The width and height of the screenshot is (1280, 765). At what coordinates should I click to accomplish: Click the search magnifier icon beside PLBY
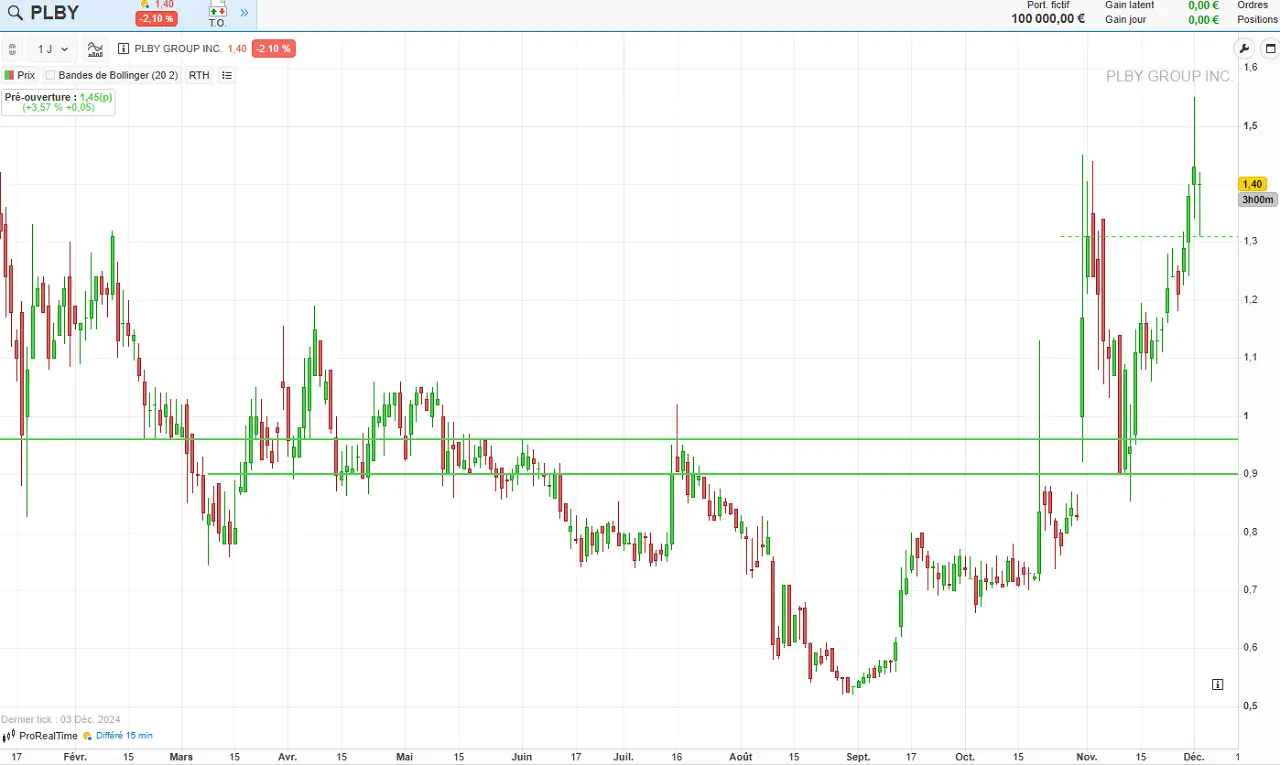(x=15, y=13)
